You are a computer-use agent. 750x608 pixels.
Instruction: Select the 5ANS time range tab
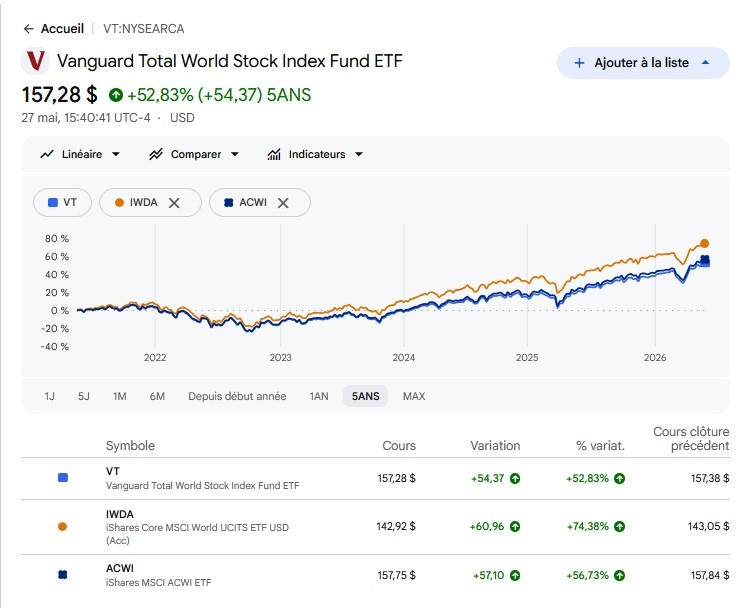click(365, 396)
